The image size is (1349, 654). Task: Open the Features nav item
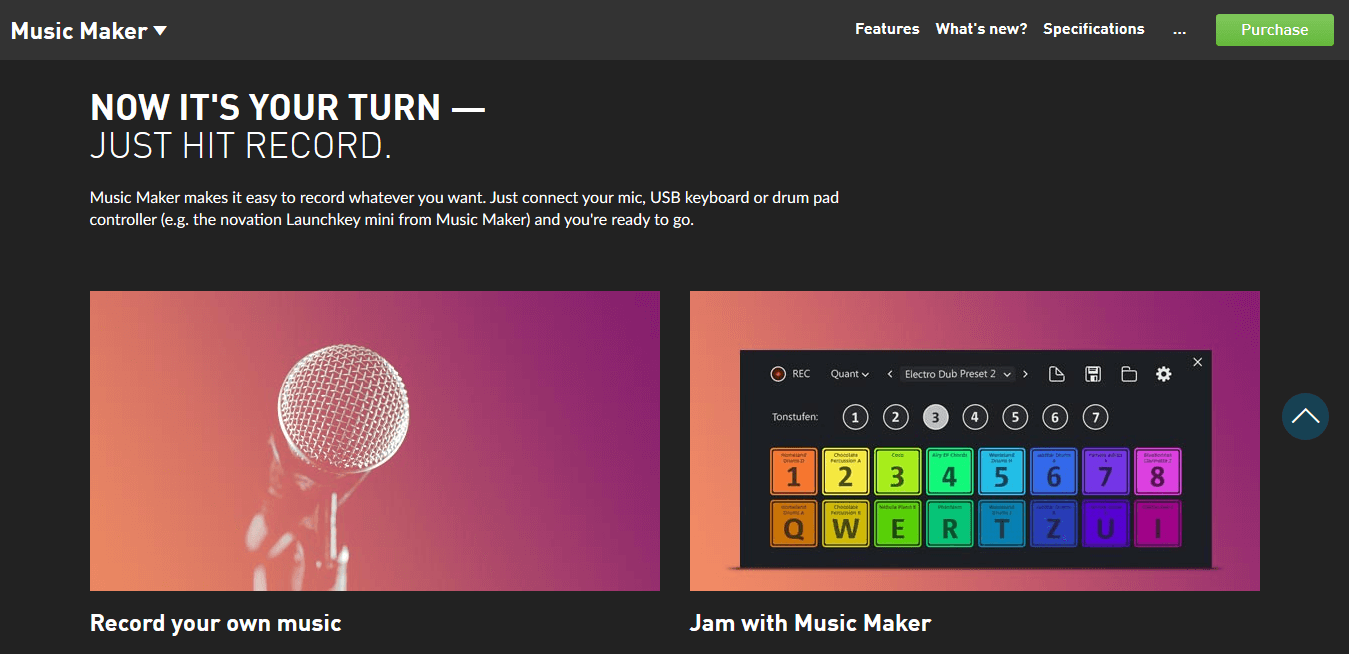coord(887,29)
